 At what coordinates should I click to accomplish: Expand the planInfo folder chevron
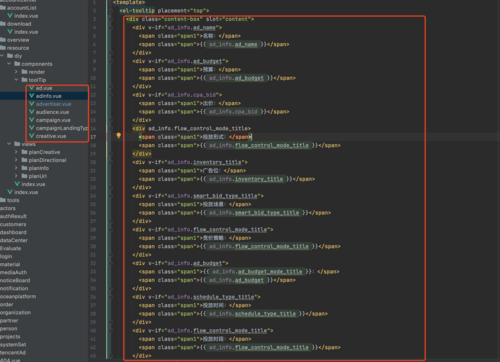(x=16, y=168)
